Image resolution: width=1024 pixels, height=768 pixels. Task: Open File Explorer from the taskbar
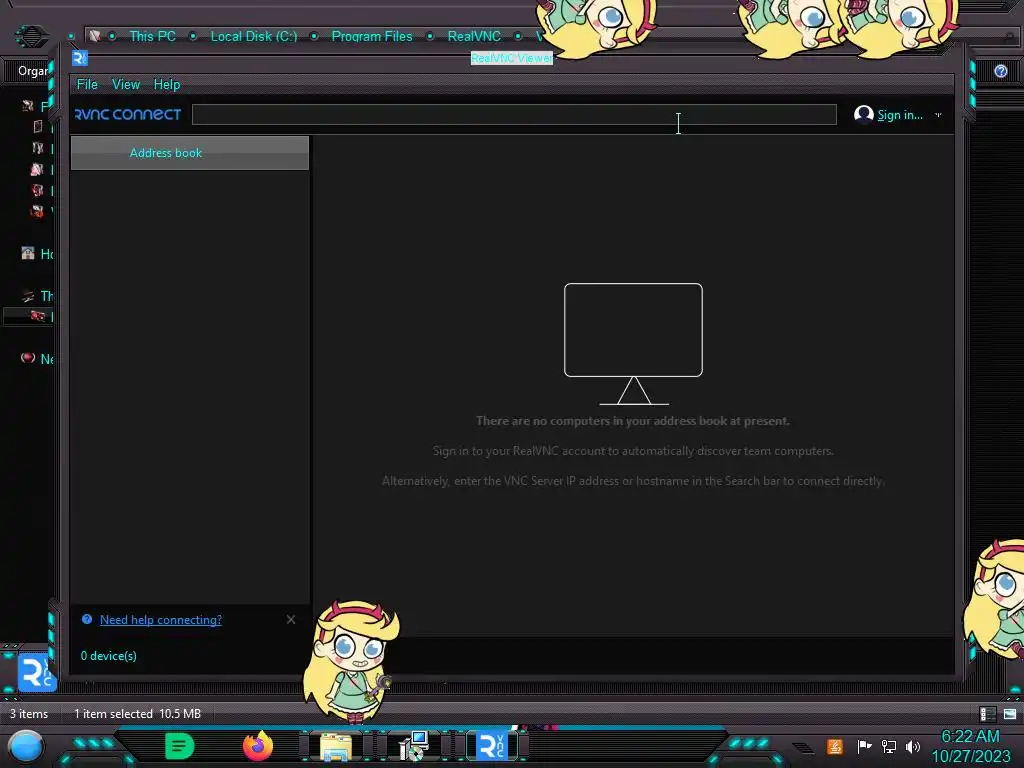click(336, 746)
